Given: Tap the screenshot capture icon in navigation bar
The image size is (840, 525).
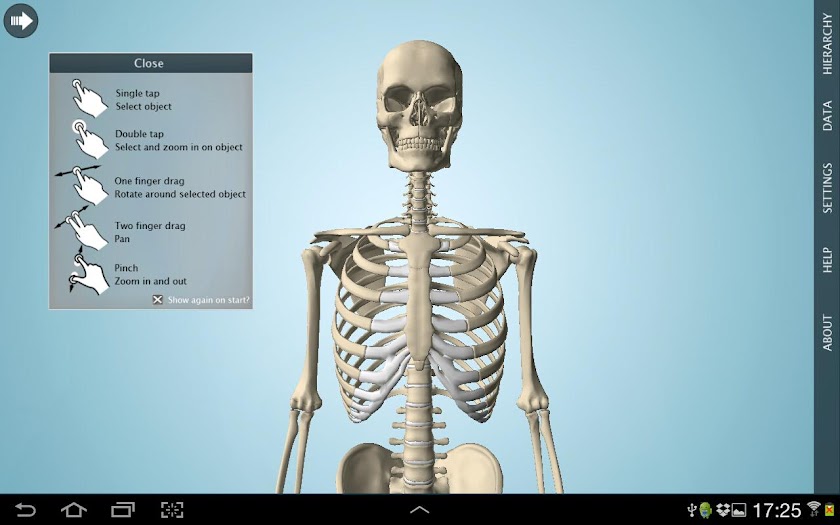Looking at the screenshot, I should 172,509.
